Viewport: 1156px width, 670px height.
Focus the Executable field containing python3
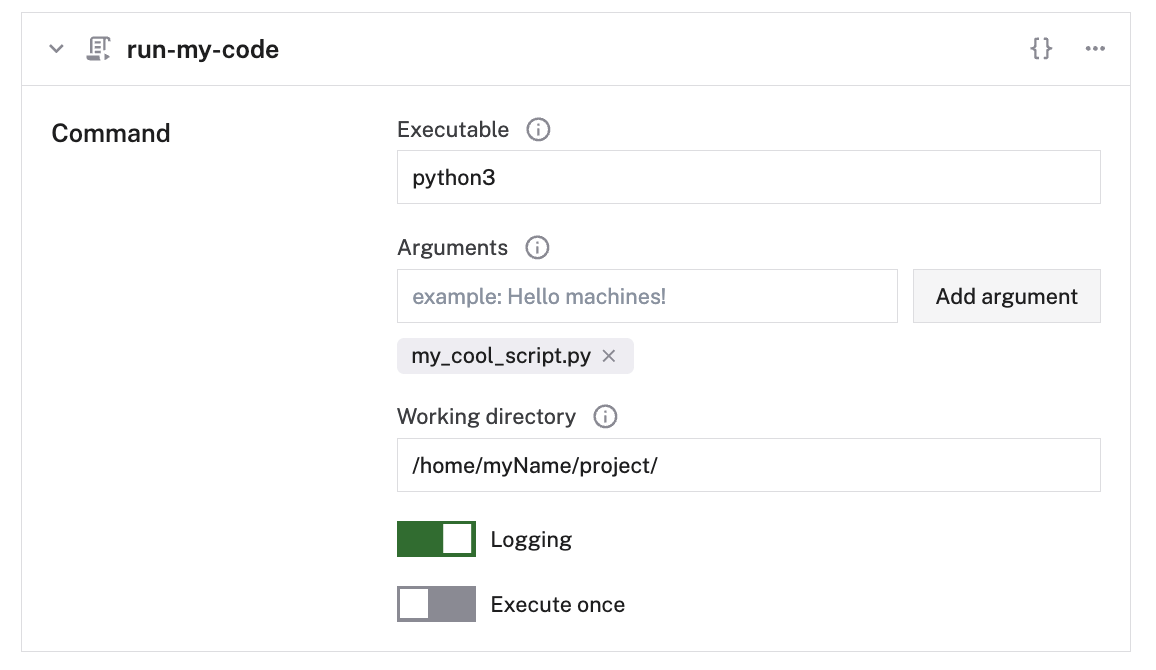[x=748, y=178]
